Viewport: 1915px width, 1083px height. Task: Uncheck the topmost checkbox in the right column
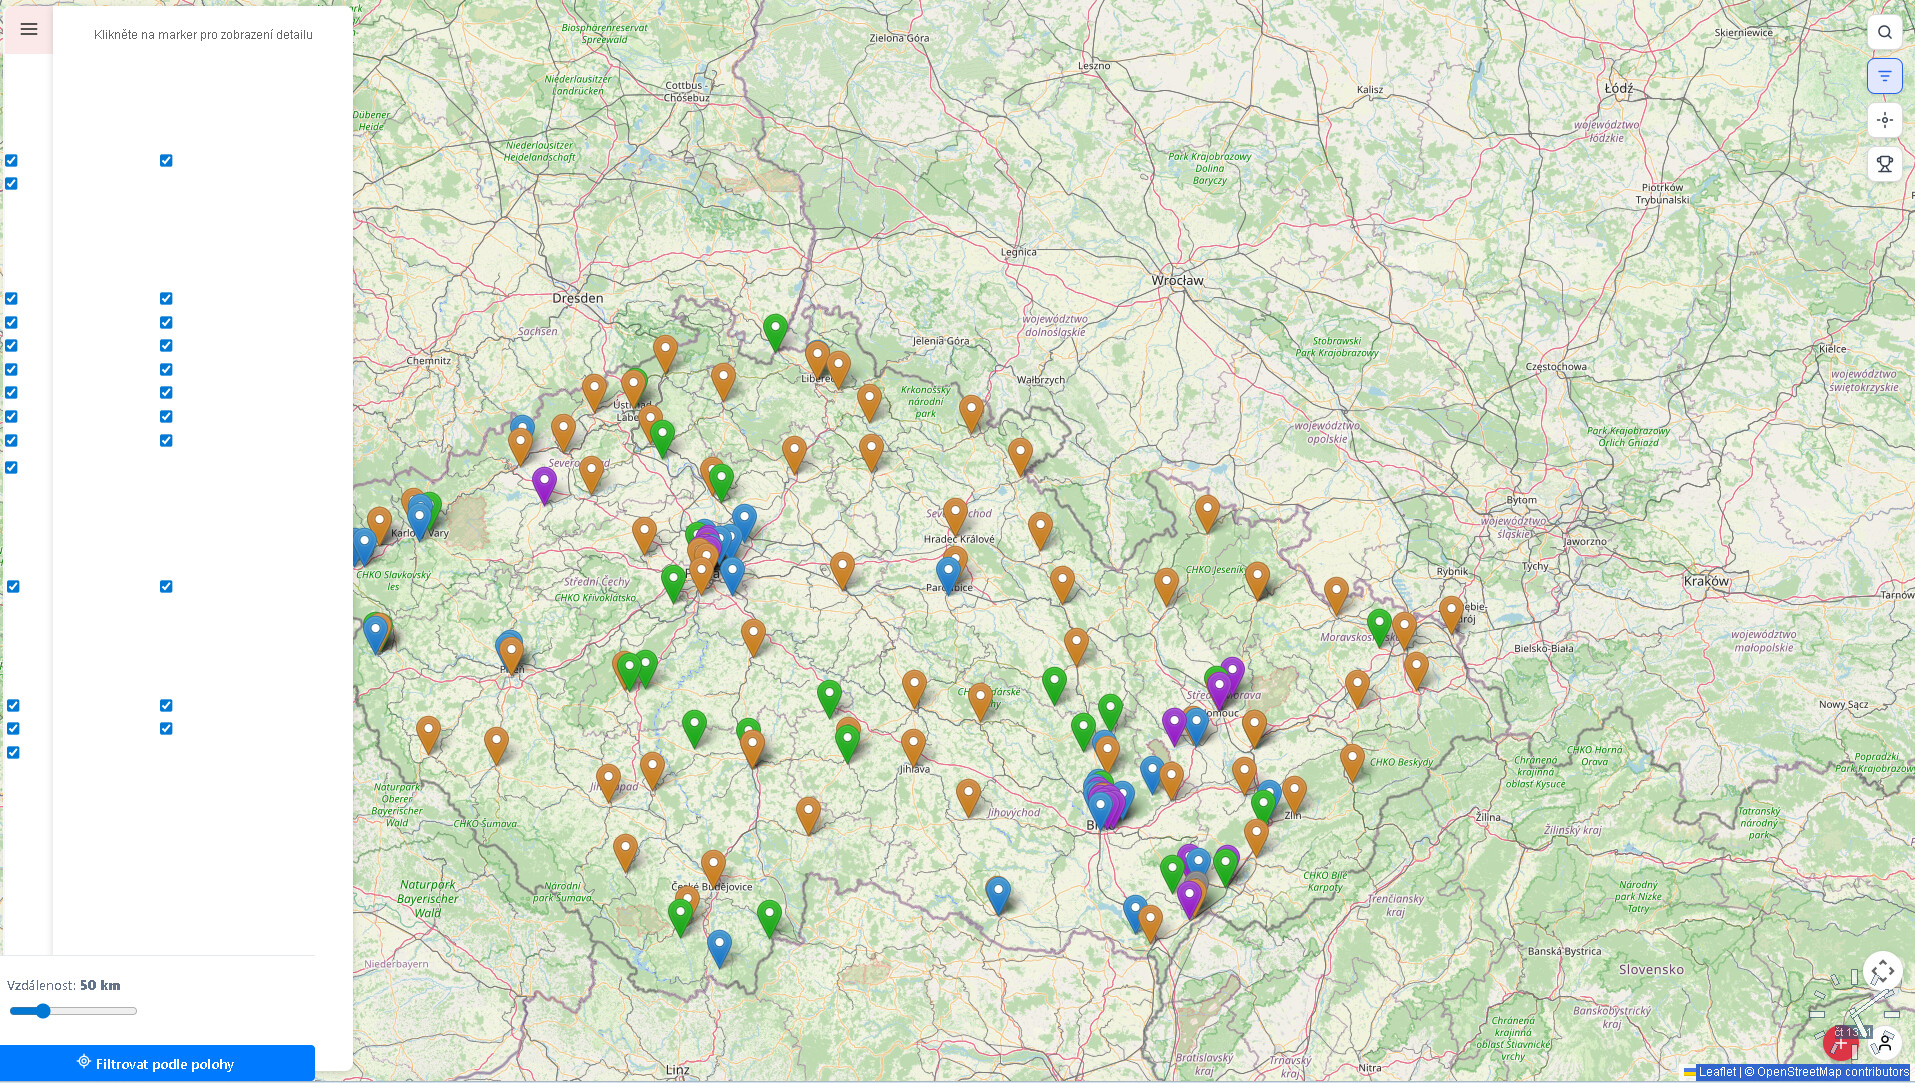166,161
